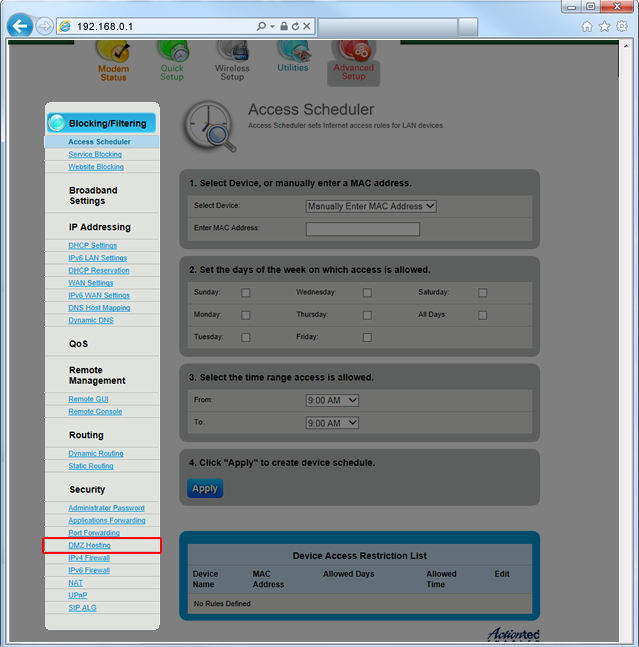The image size is (639, 647).
Task: Open the From time dropdown
Action: point(332,400)
